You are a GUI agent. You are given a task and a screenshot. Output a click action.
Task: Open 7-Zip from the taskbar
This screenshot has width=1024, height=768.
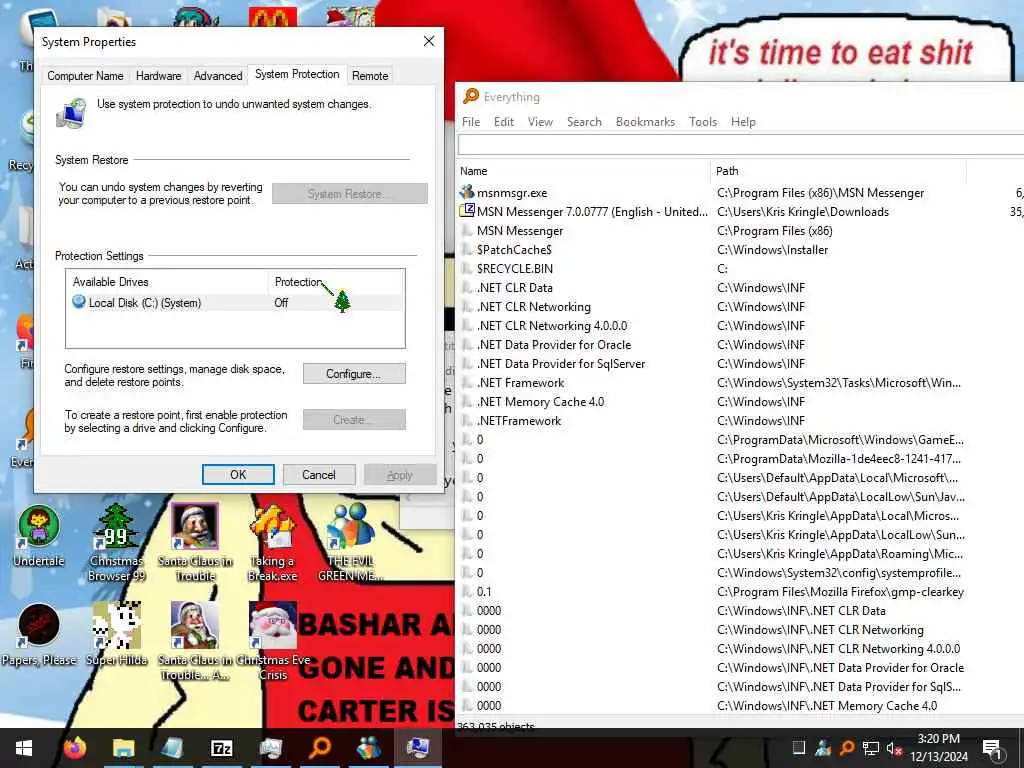click(x=221, y=748)
